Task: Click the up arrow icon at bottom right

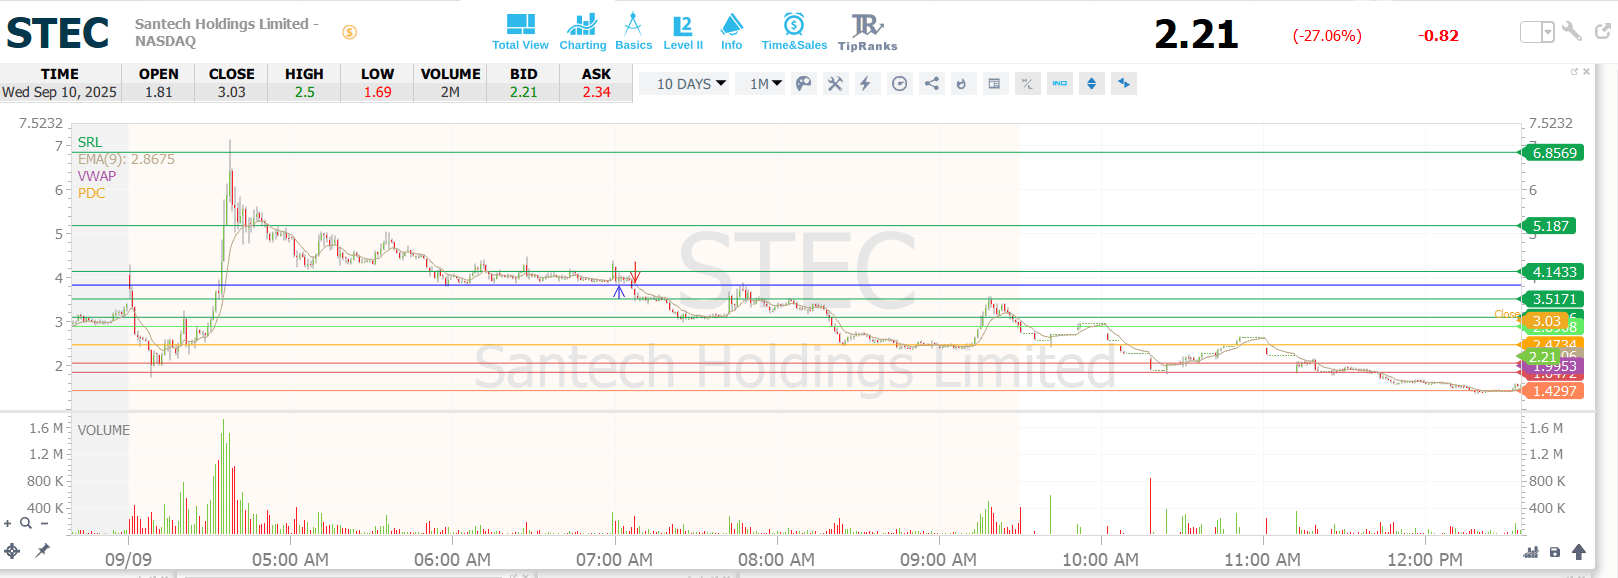Action: pyautogui.click(x=1579, y=552)
